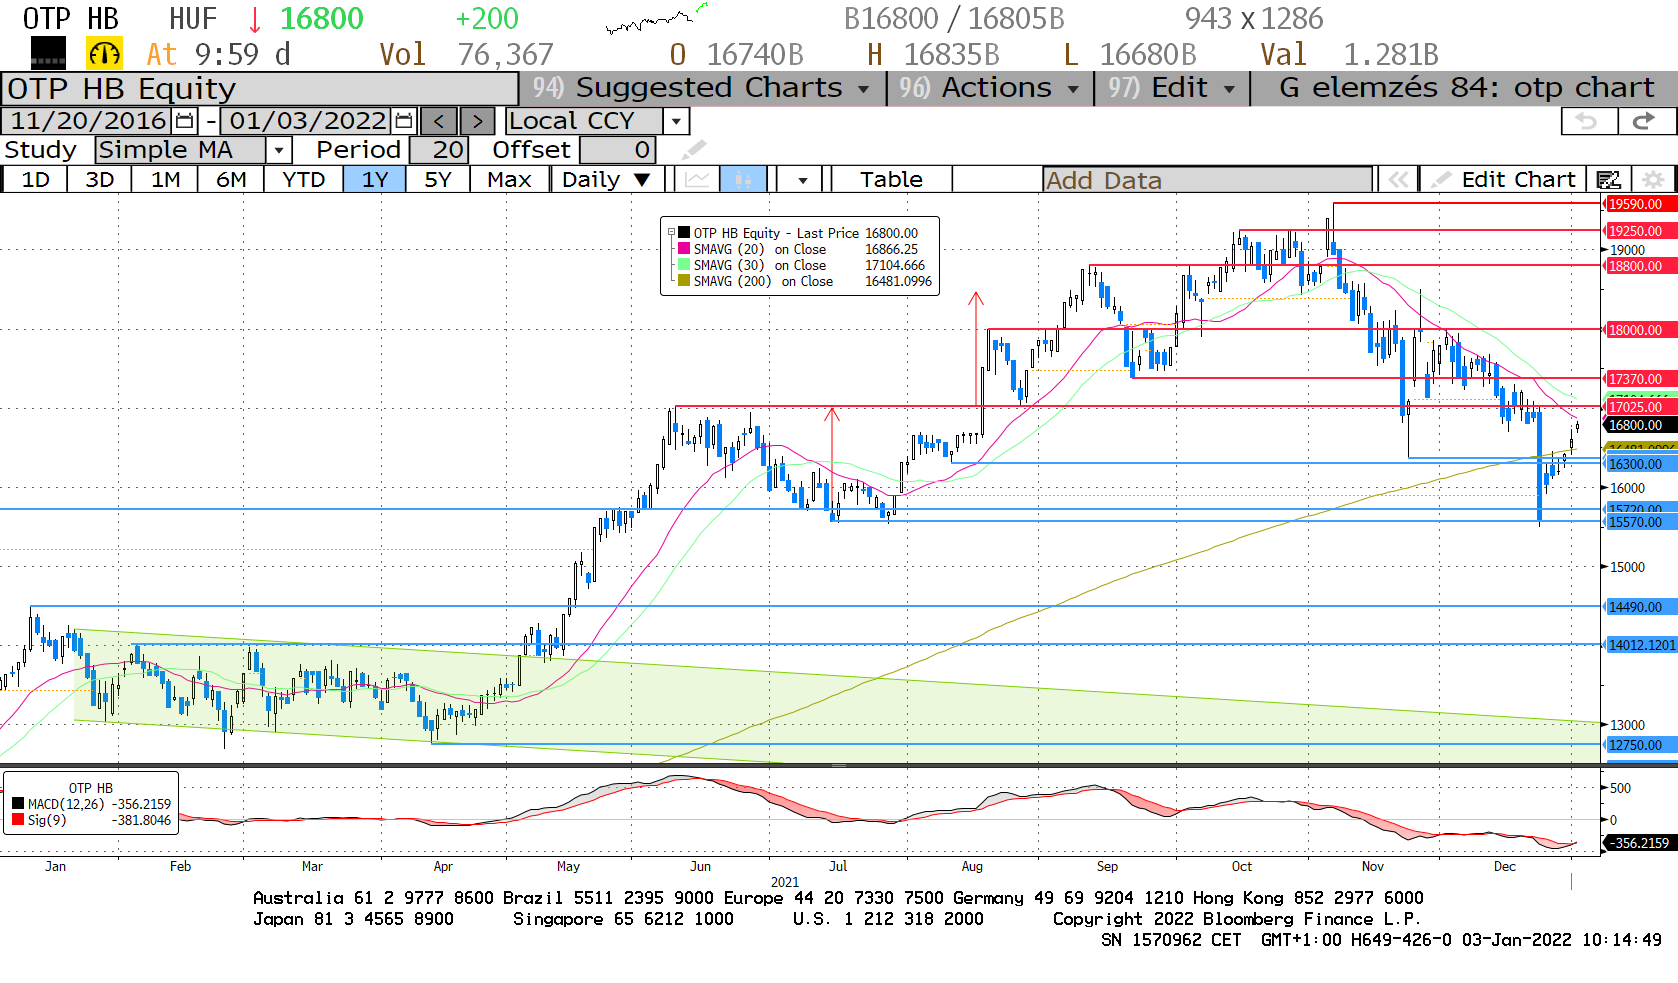Image resolution: width=1678 pixels, height=983 pixels.
Task: Click the start date 11/20/2016 field
Action: point(88,121)
